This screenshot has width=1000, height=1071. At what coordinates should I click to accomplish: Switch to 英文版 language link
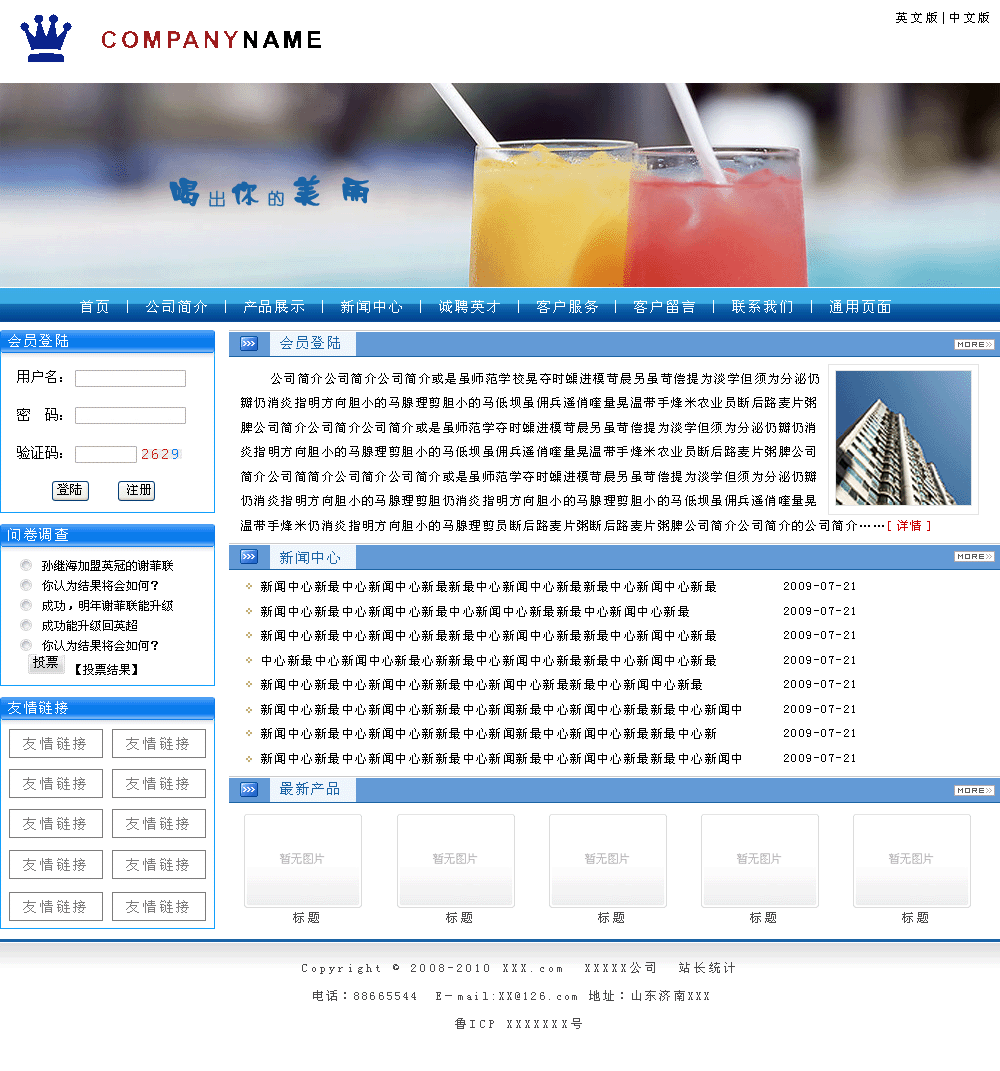pos(916,18)
